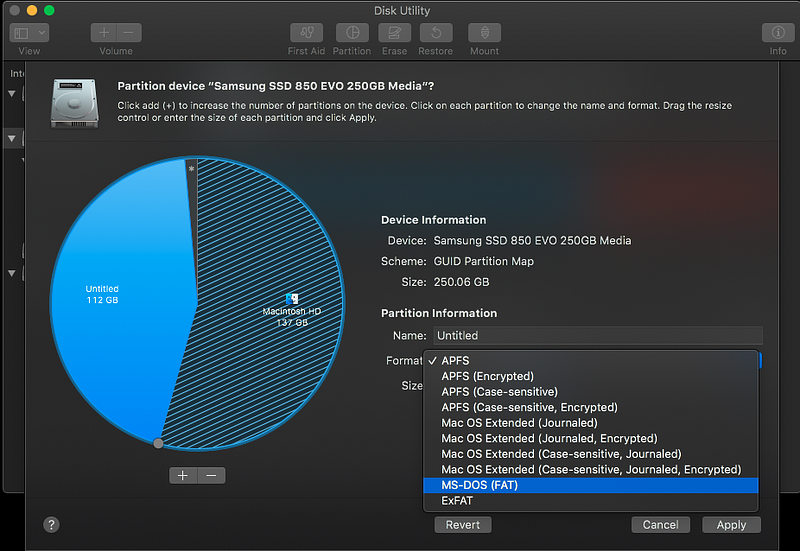Image resolution: width=800 pixels, height=551 pixels.
Task: Click the Revert button
Action: coord(463,524)
